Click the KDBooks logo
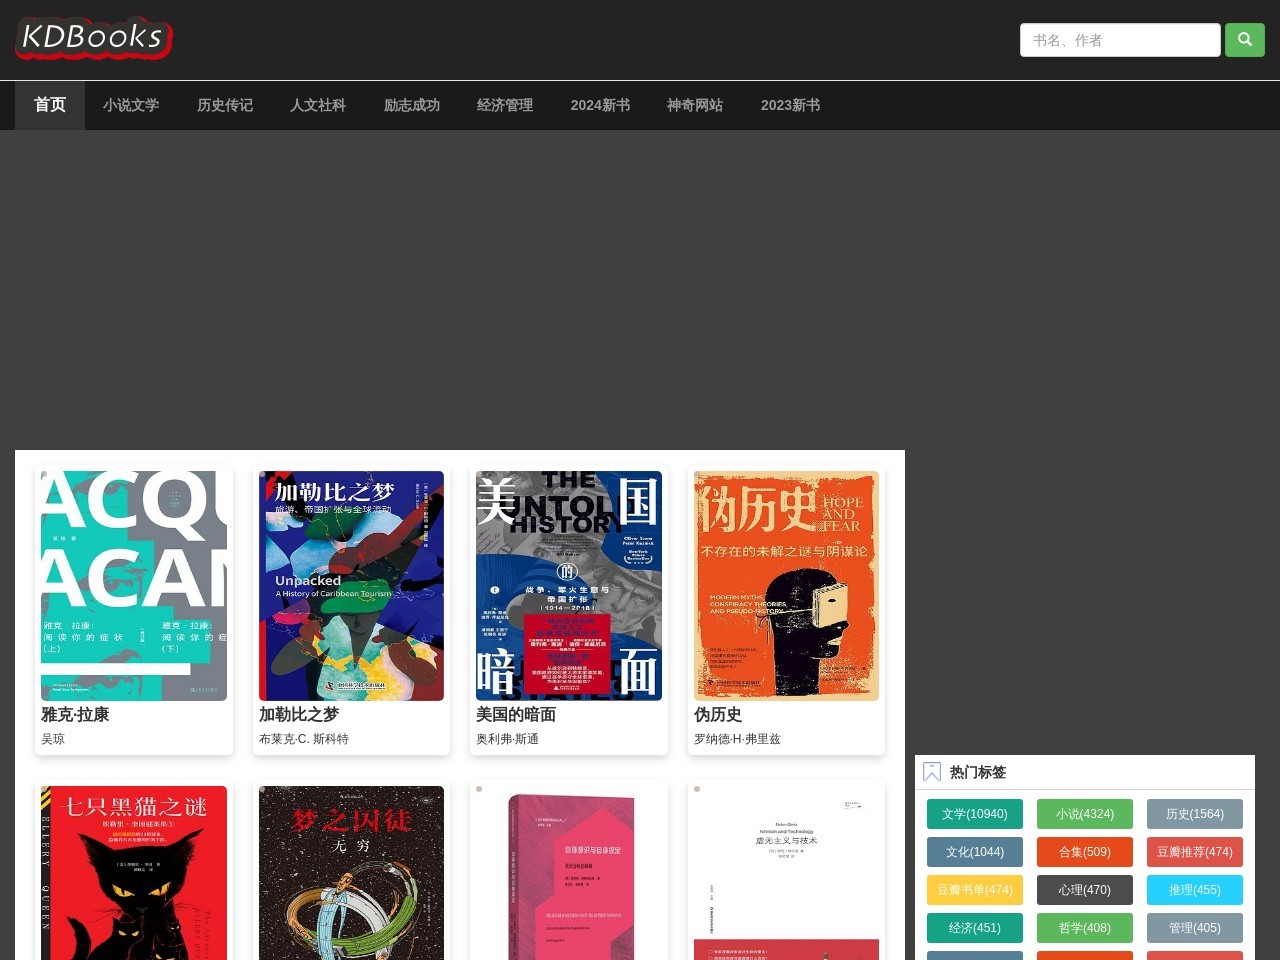 [x=94, y=38]
